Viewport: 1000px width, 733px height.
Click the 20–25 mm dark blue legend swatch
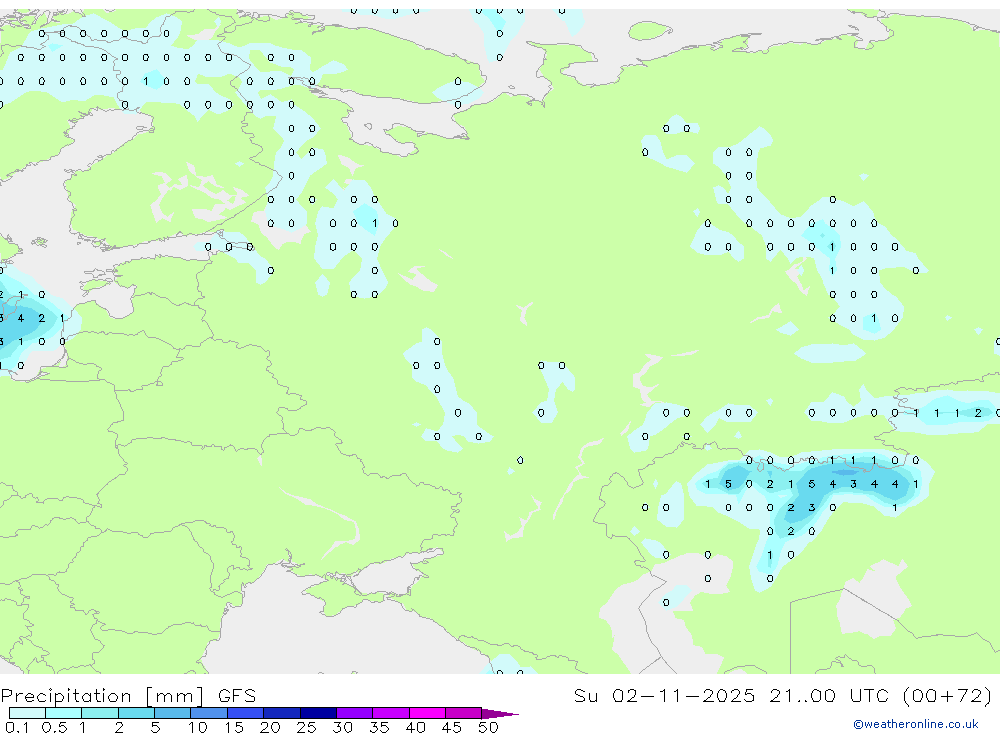282,713
